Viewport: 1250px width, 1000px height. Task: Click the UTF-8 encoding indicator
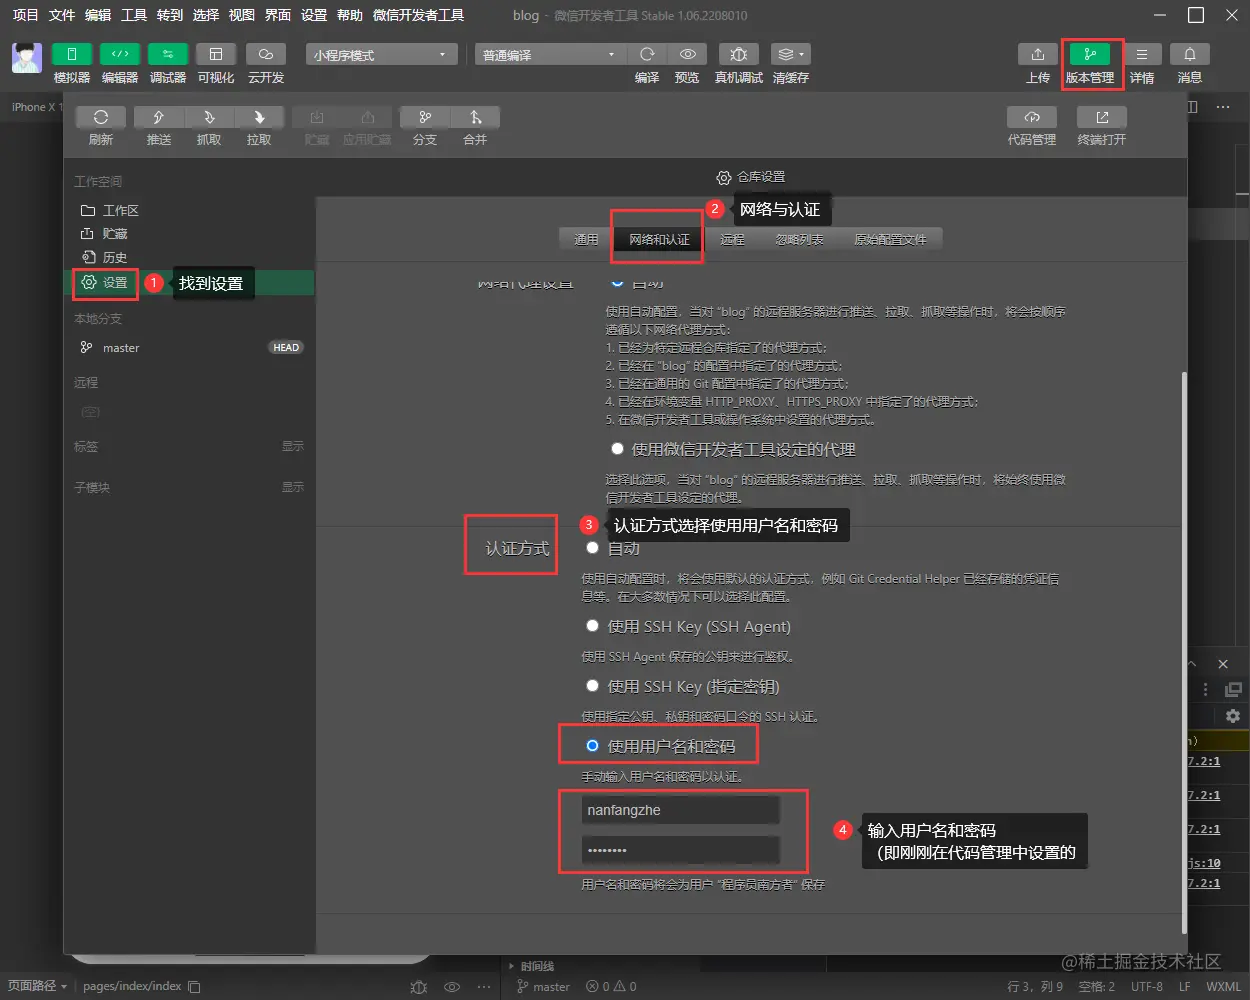pos(1146,986)
